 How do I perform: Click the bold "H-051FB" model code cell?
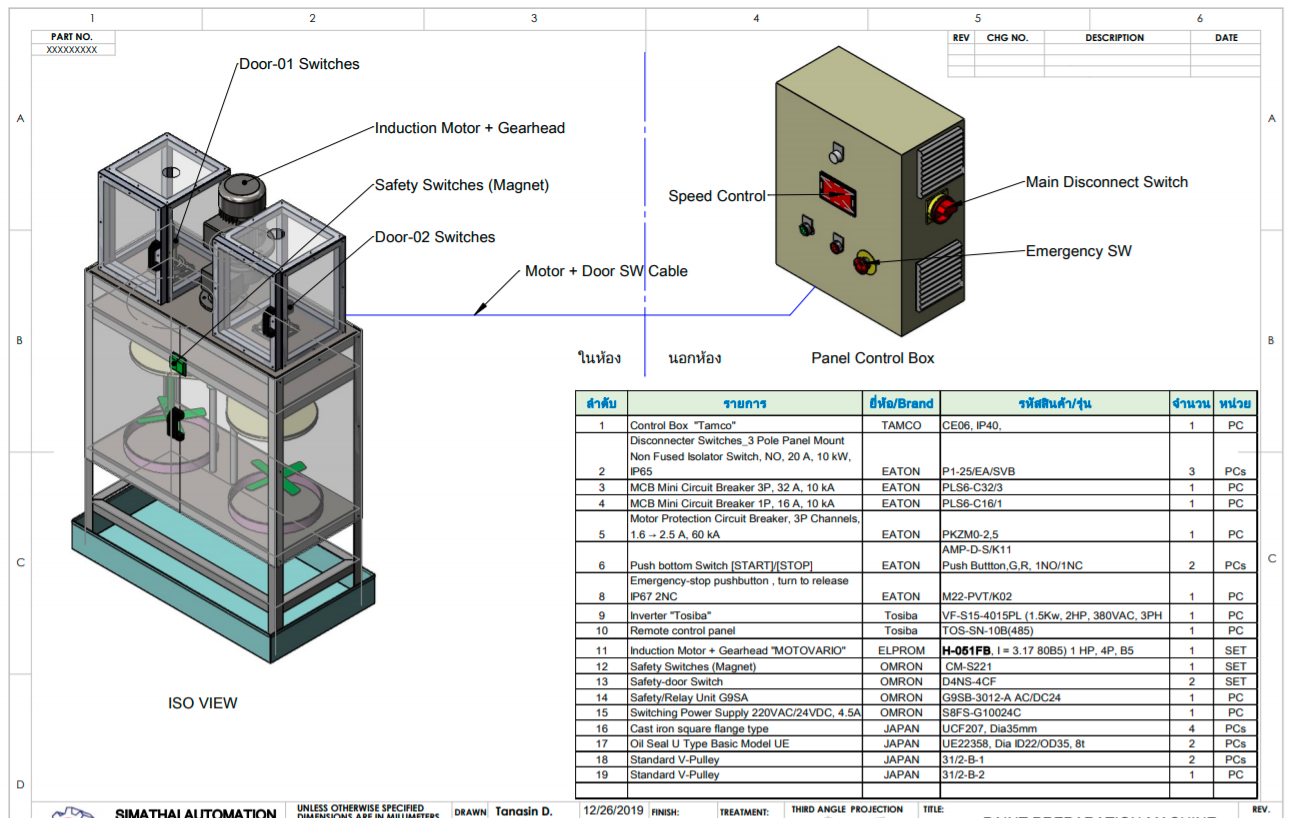point(967,650)
